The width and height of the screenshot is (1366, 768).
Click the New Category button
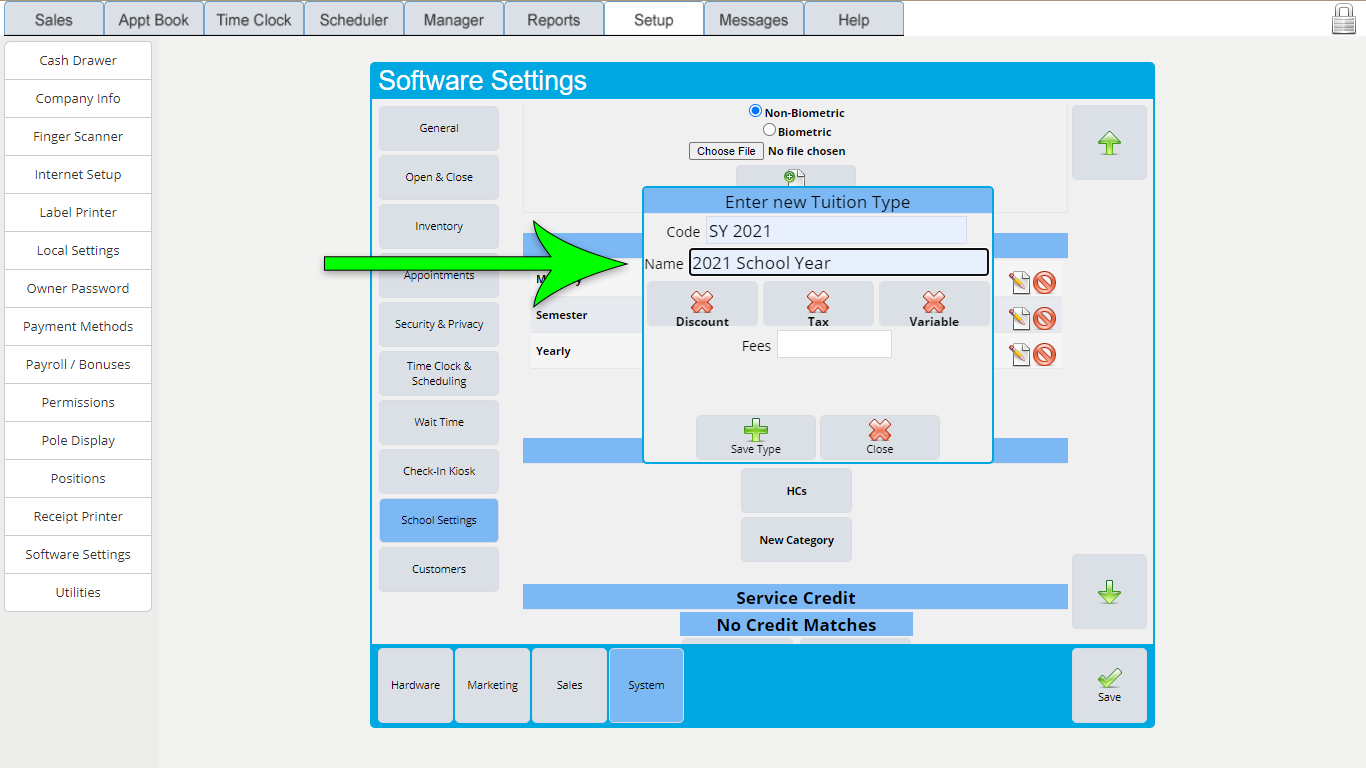[x=796, y=540]
